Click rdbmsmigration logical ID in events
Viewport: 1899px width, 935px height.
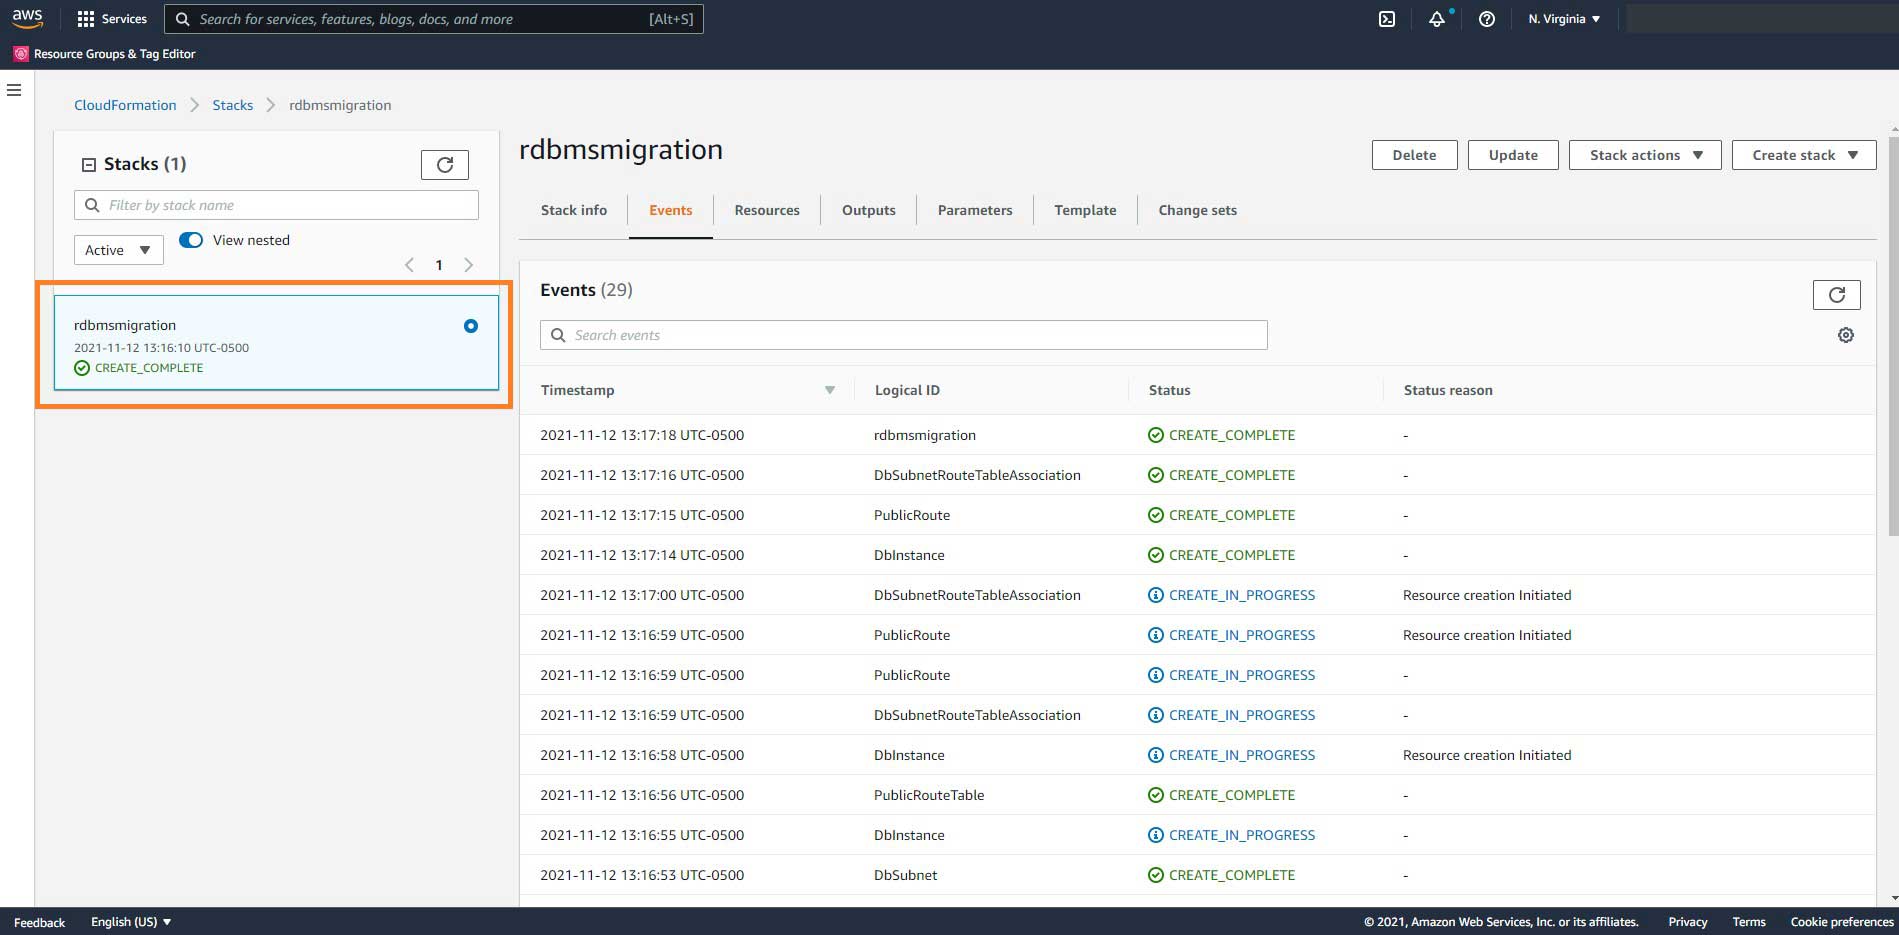point(925,435)
